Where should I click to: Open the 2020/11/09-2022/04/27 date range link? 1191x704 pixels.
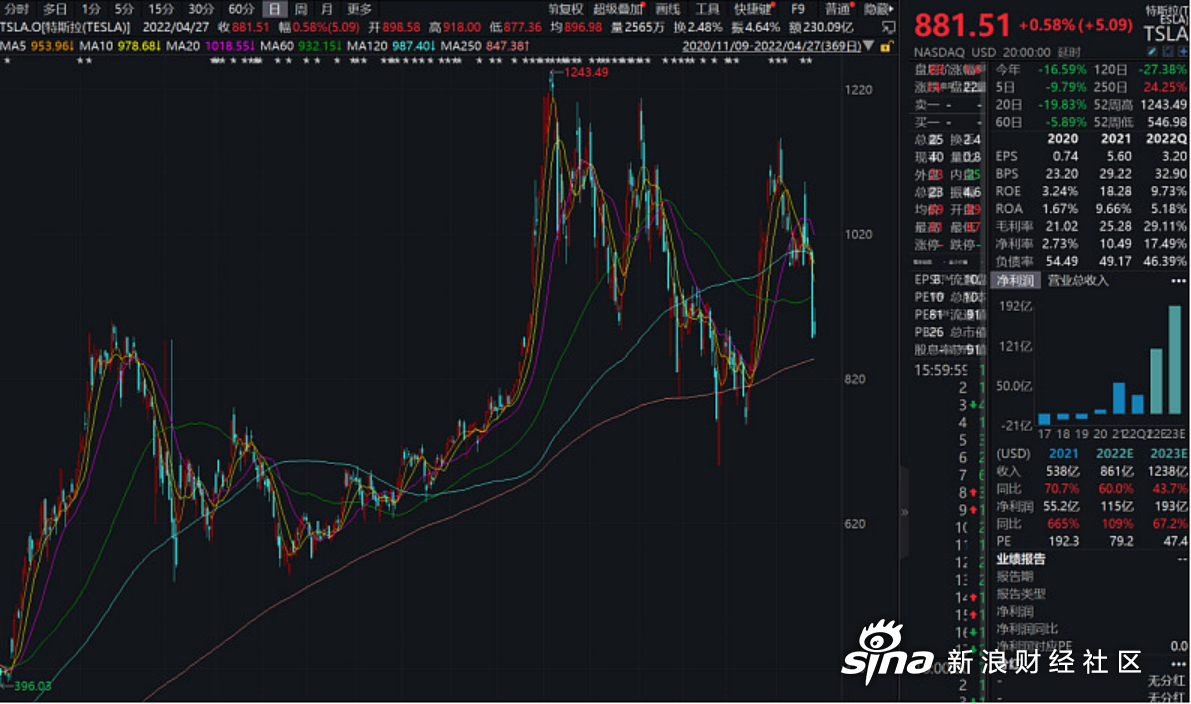coord(772,46)
